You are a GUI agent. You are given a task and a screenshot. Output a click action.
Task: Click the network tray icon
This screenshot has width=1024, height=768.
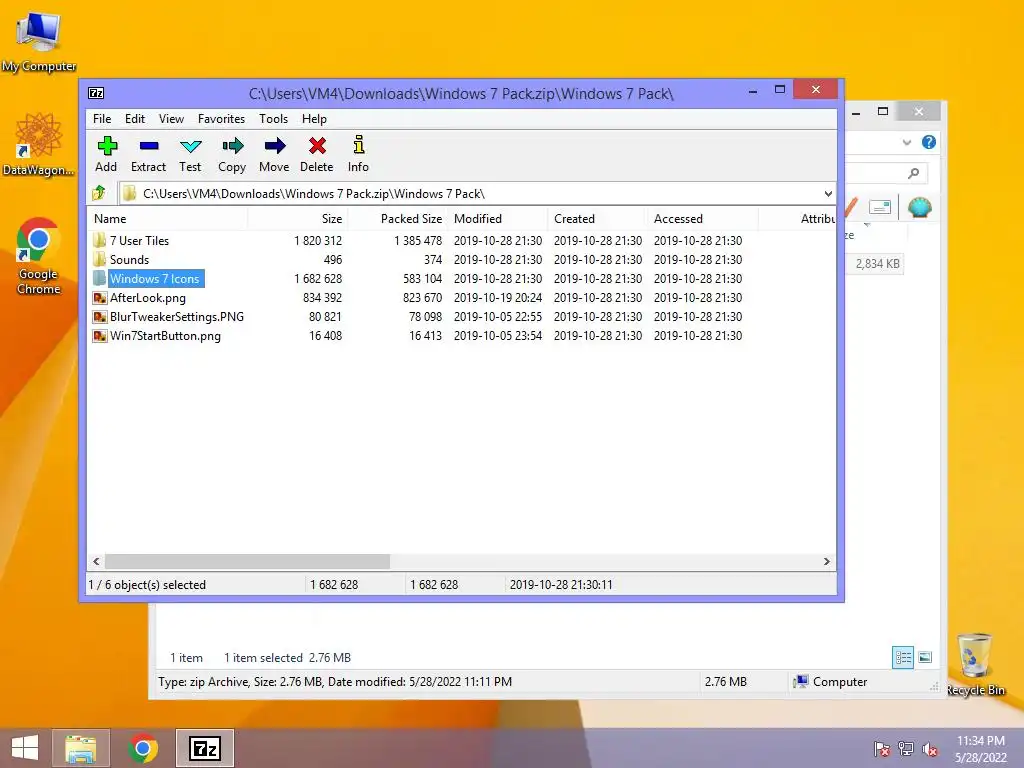(906, 748)
